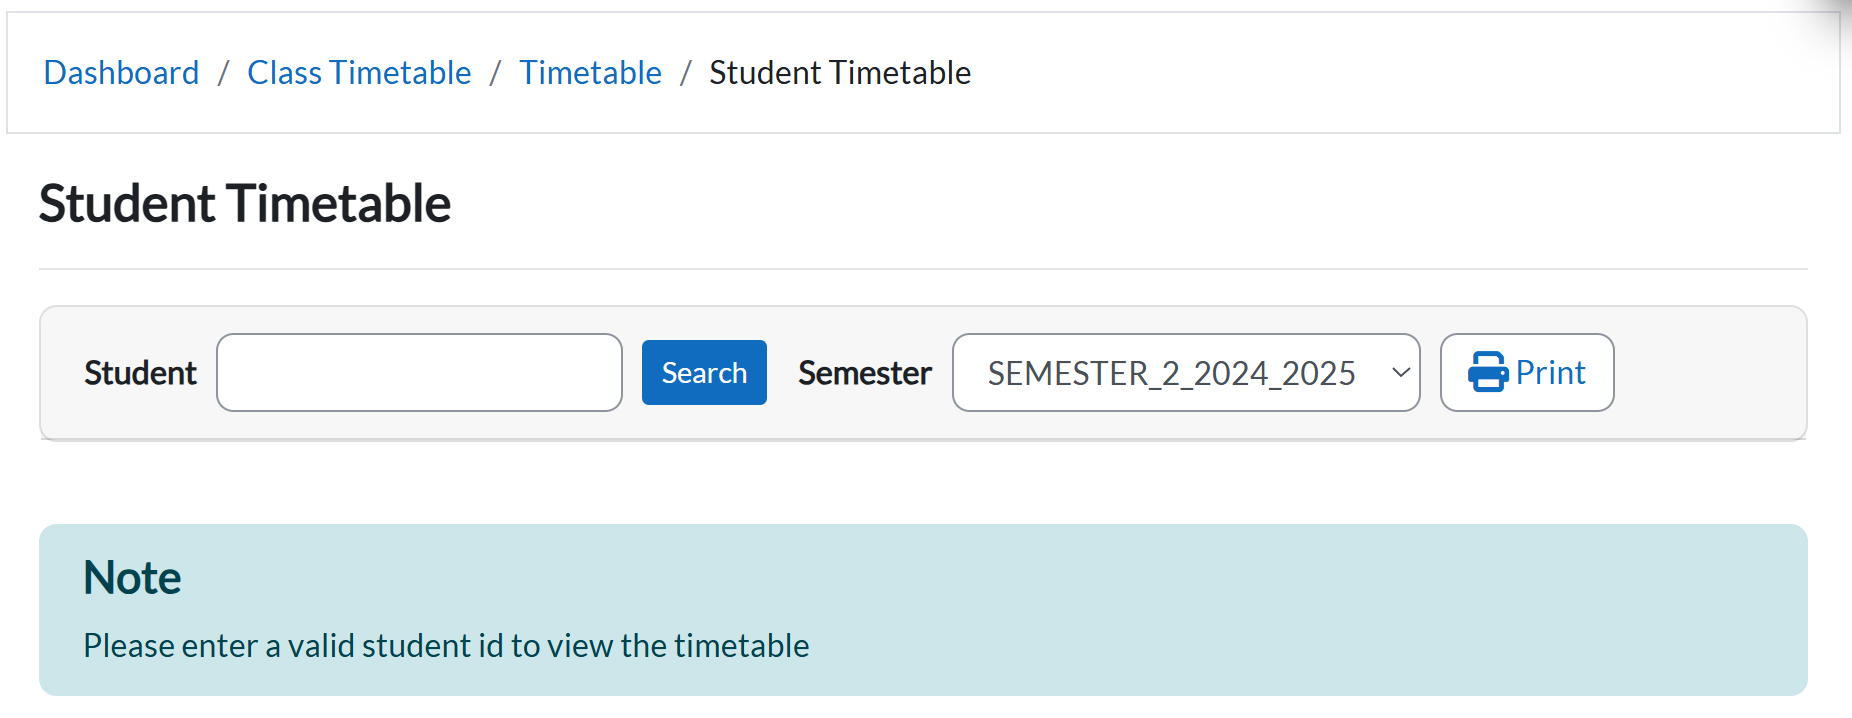Click the Student field label
This screenshot has width=1852, height=718.
(x=140, y=373)
